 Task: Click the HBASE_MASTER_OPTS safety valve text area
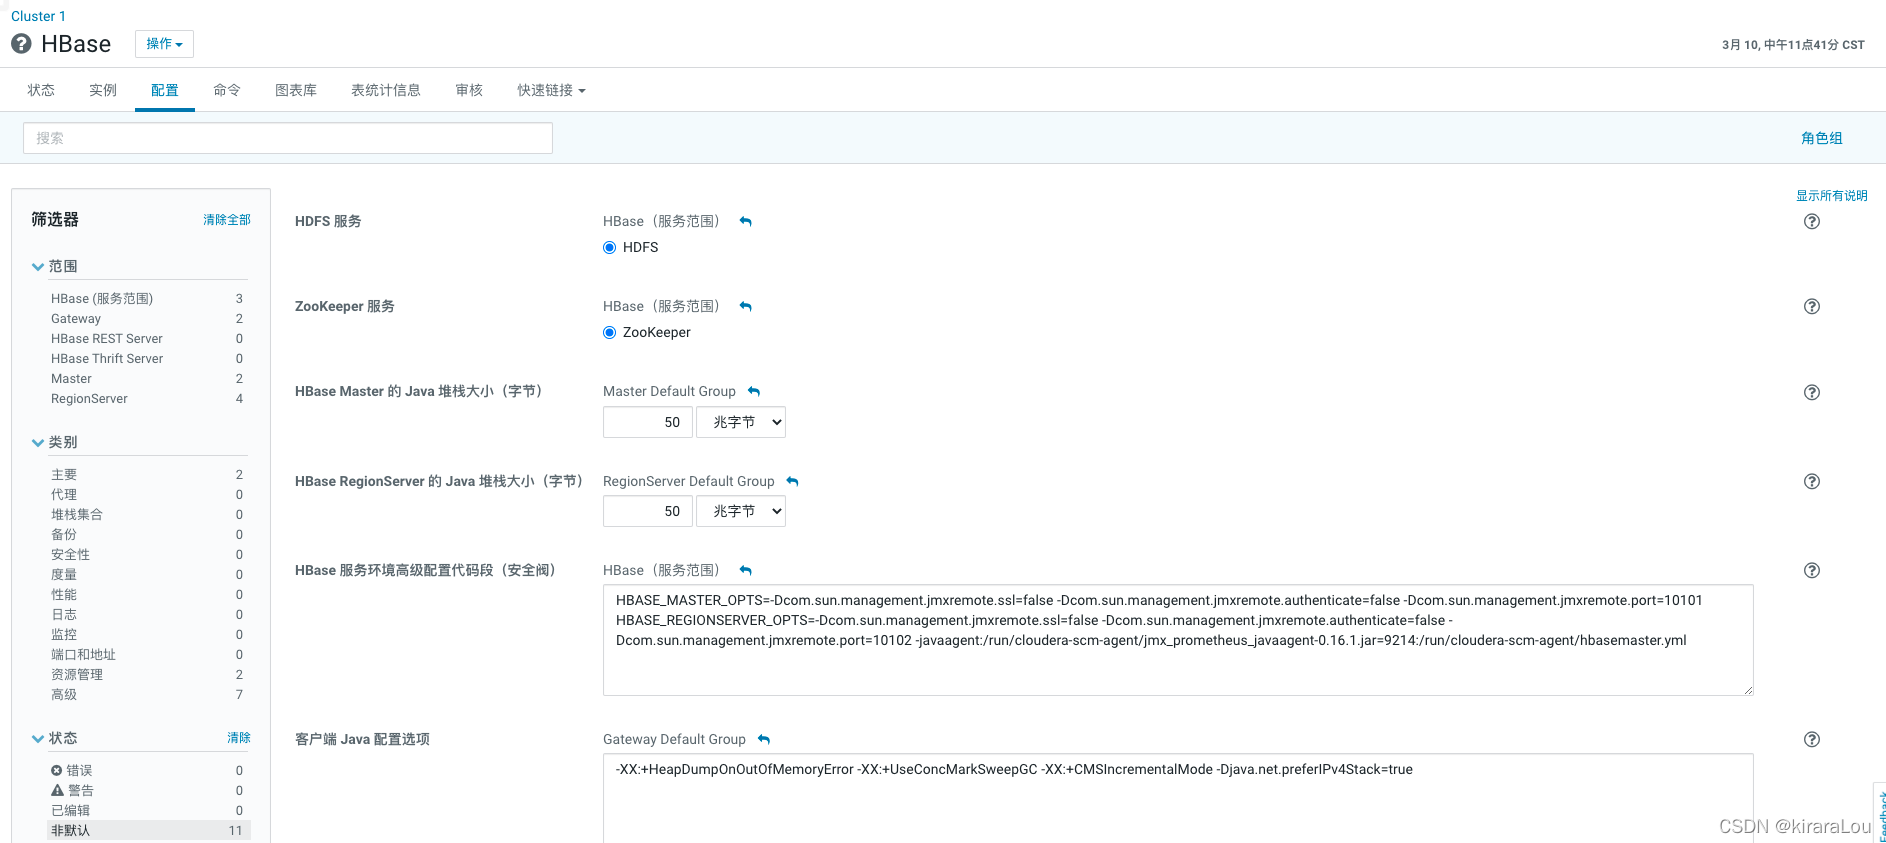pyautogui.click(x=1178, y=640)
